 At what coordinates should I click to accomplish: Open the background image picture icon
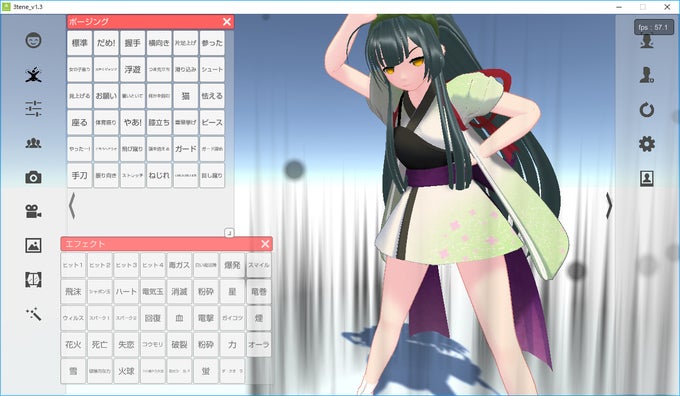[x=33, y=245]
